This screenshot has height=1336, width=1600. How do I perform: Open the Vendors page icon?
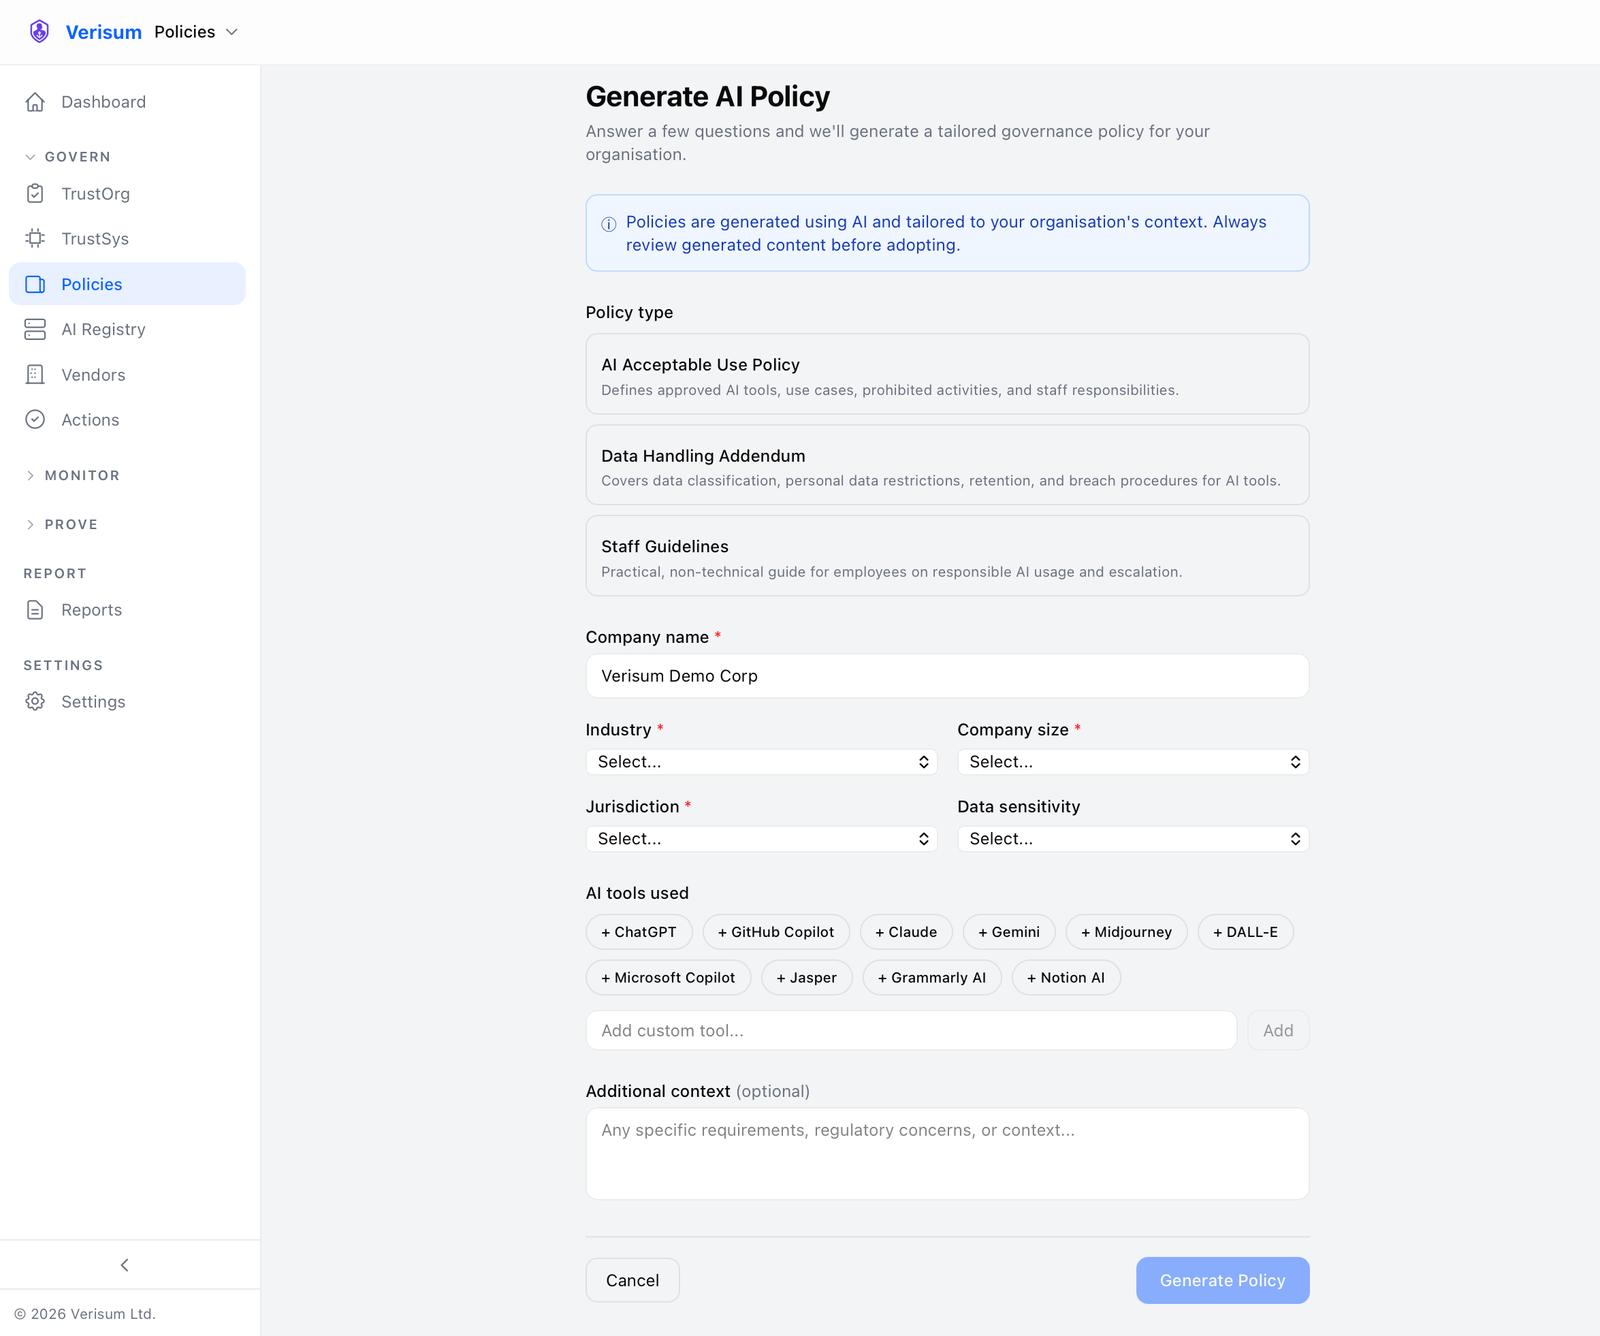pyautogui.click(x=35, y=374)
